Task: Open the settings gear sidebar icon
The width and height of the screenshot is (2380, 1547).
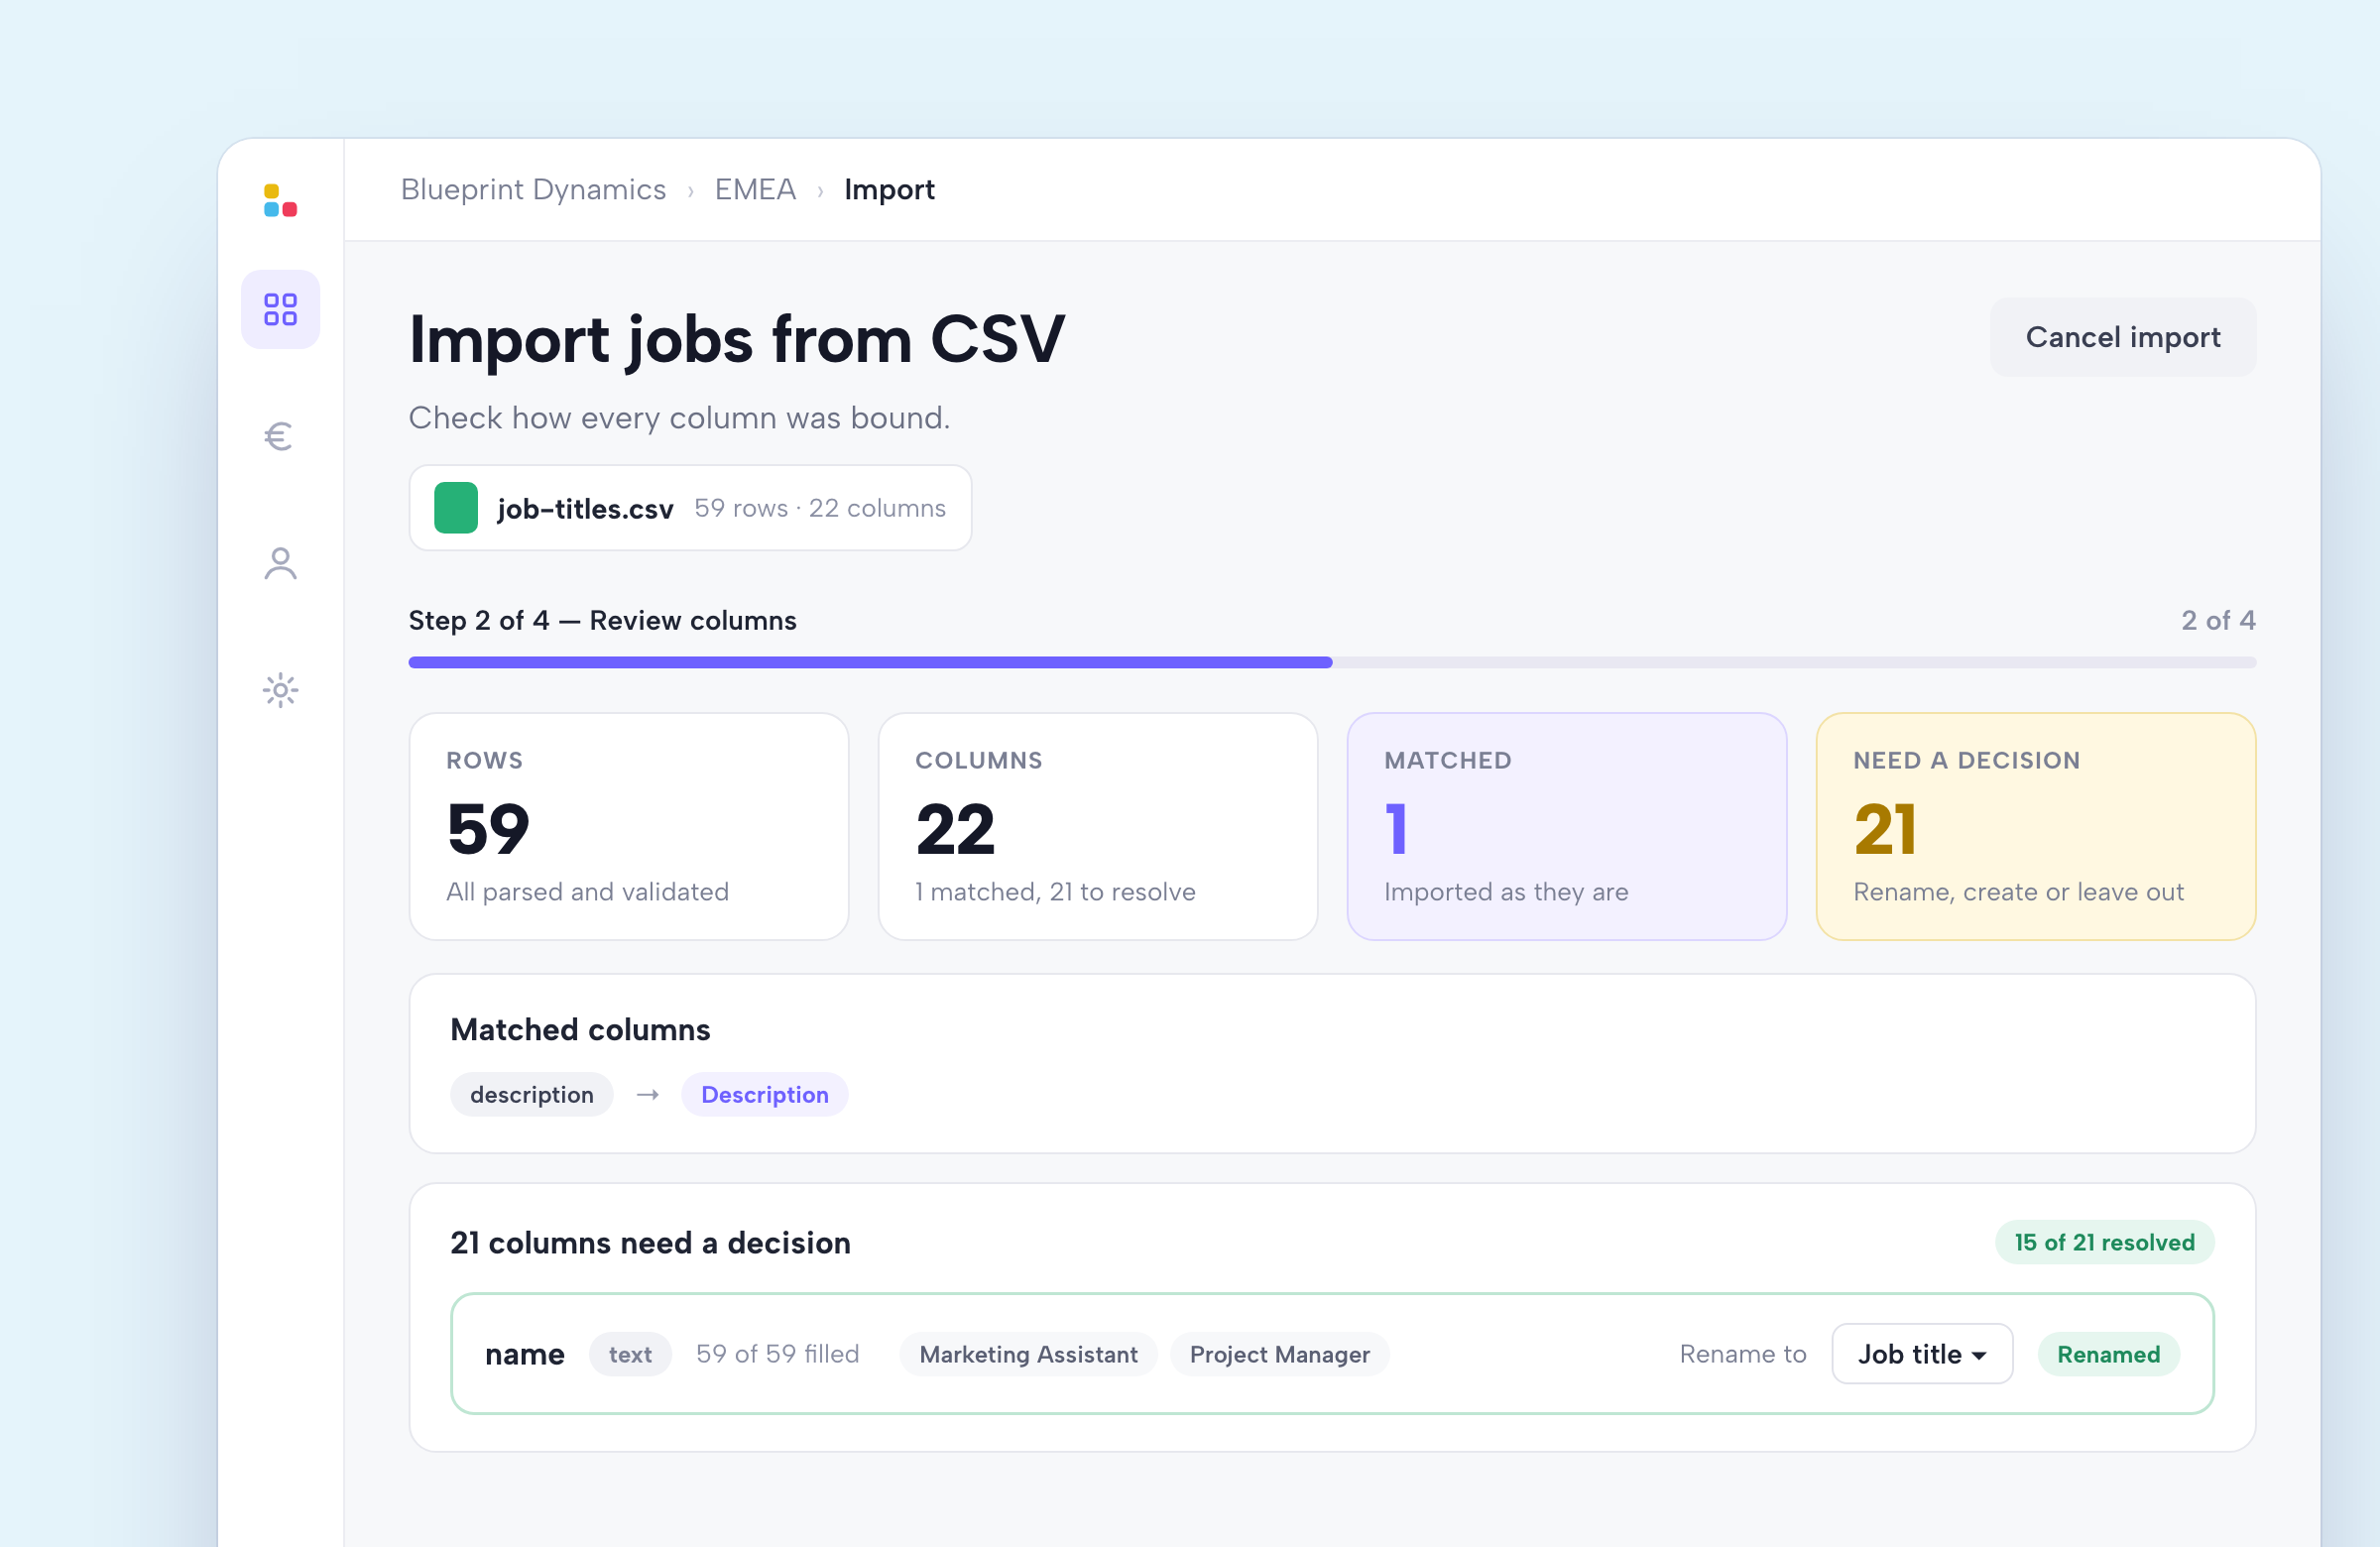Action: pos(280,690)
